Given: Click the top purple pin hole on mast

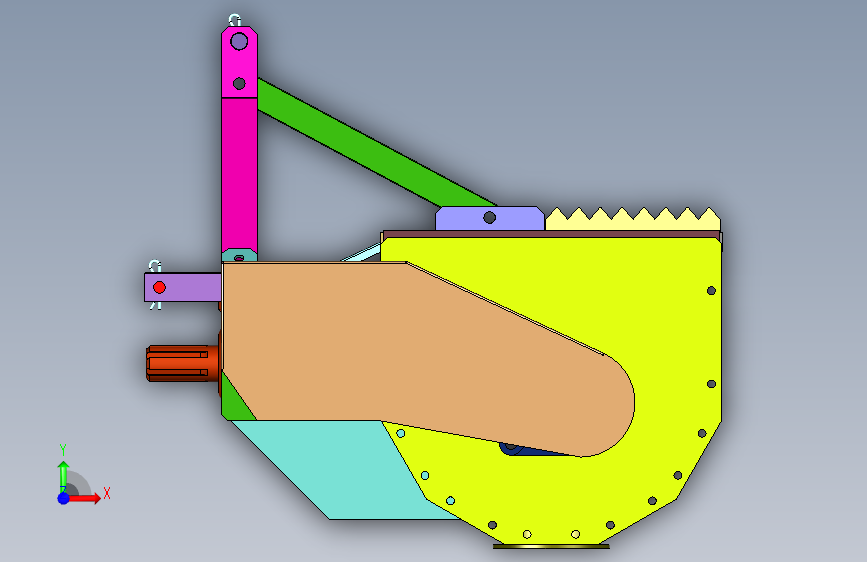Looking at the screenshot, I should [x=239, y=41].
